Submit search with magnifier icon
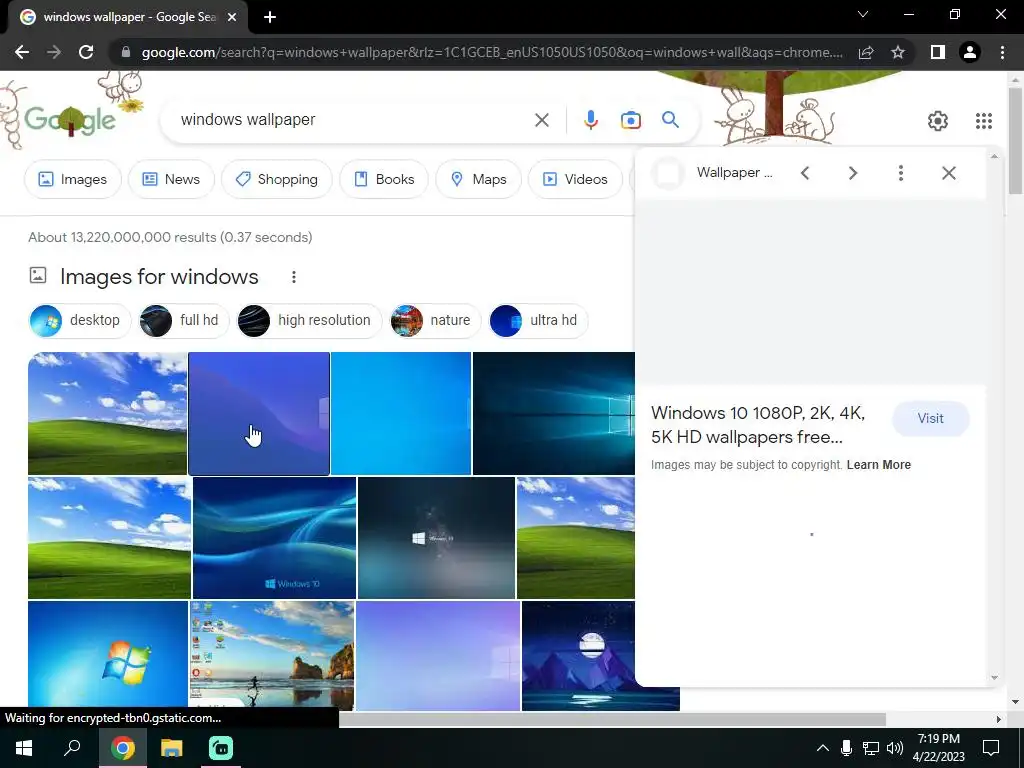The image size is (1024, 768). click(670, 120)
